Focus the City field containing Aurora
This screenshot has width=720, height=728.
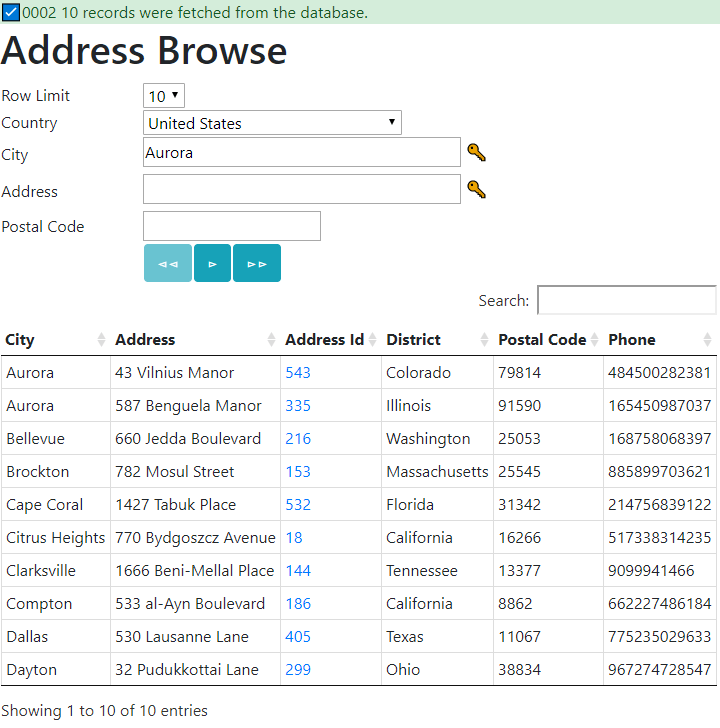point(301,153)
